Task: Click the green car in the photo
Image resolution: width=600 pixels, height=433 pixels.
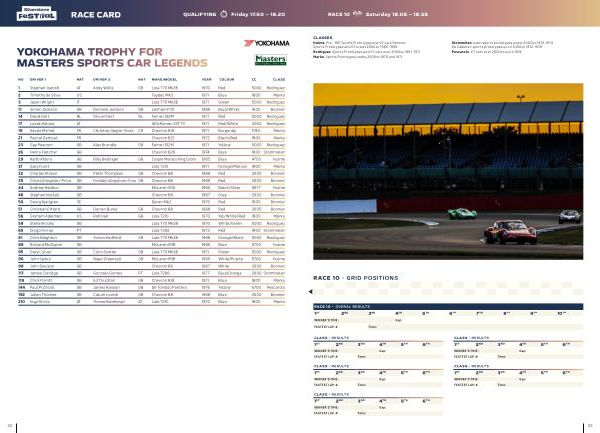Action: point(462,213)
